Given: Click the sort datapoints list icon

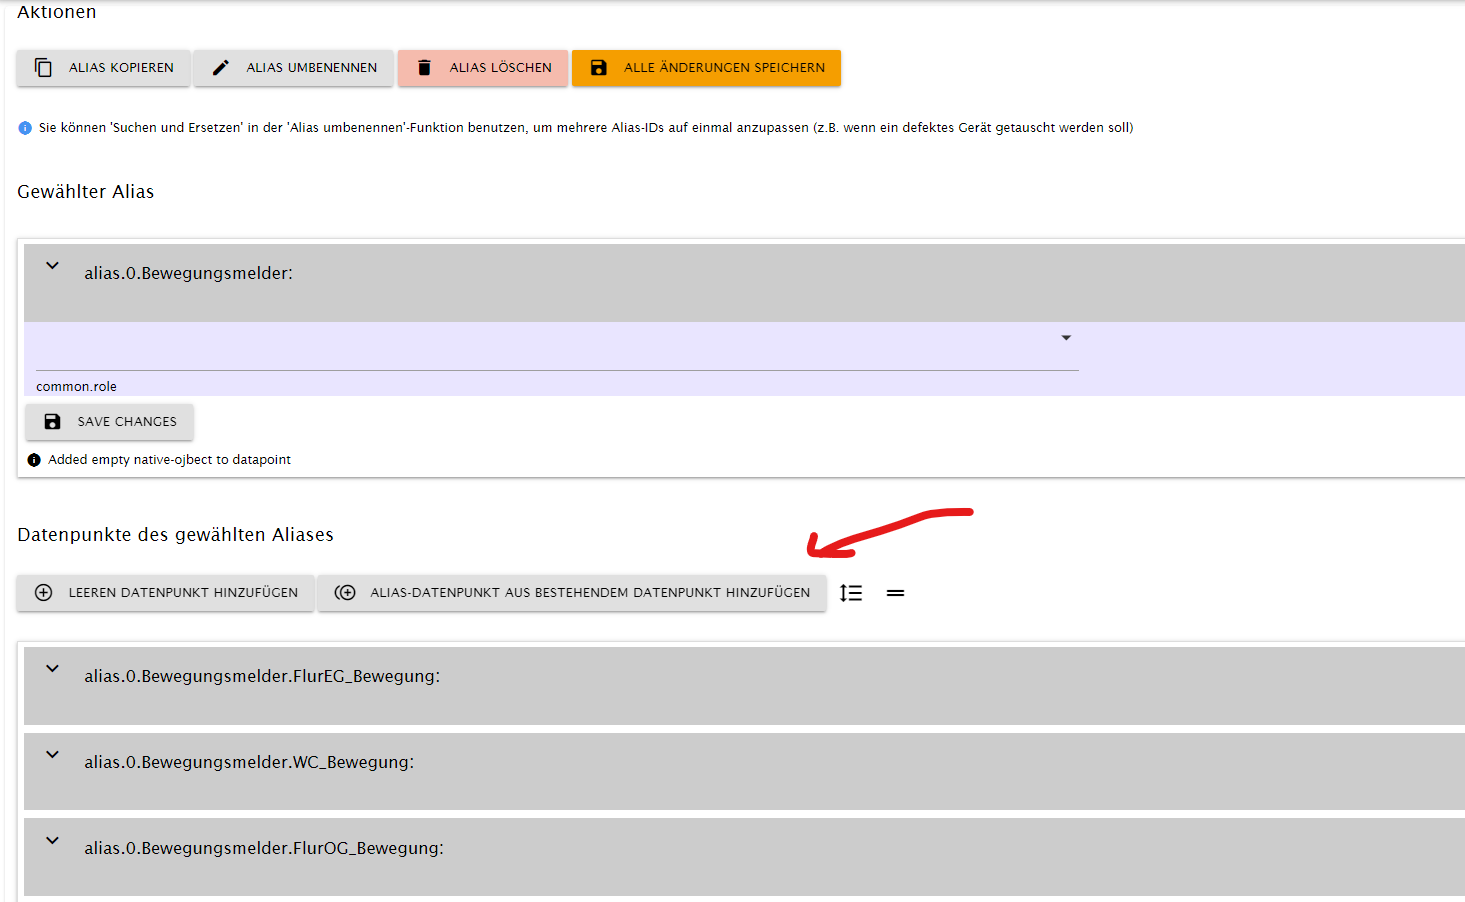Looking at the screenshot, I should (851, 593).
